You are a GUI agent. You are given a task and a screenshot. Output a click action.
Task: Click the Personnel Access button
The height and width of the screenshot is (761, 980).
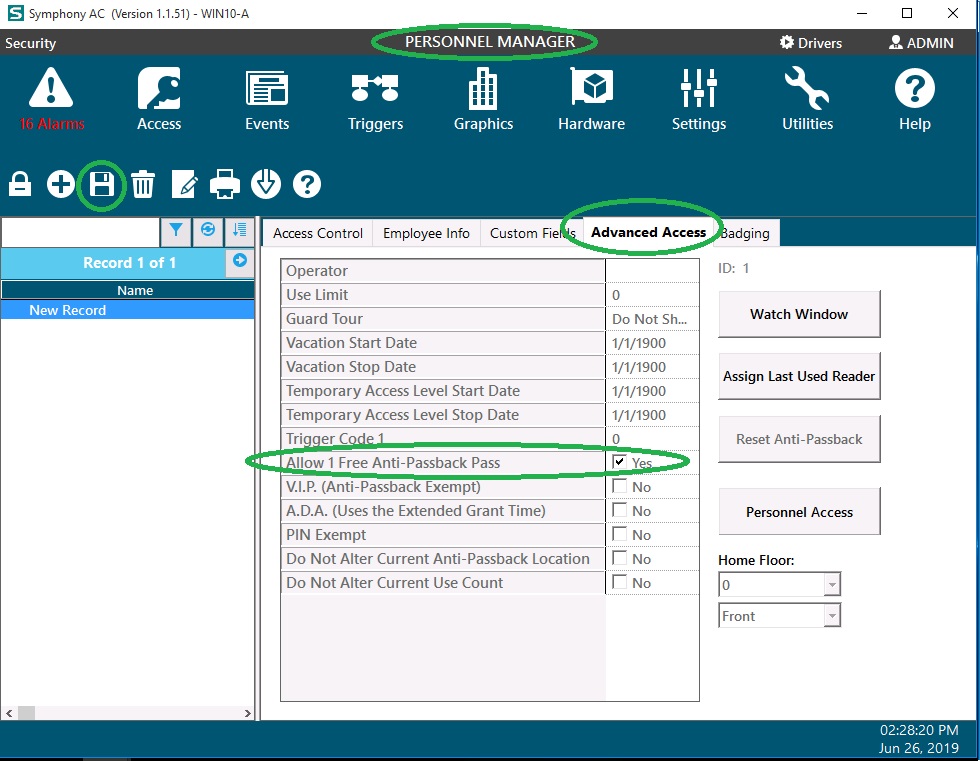click(x=799, y=512)
